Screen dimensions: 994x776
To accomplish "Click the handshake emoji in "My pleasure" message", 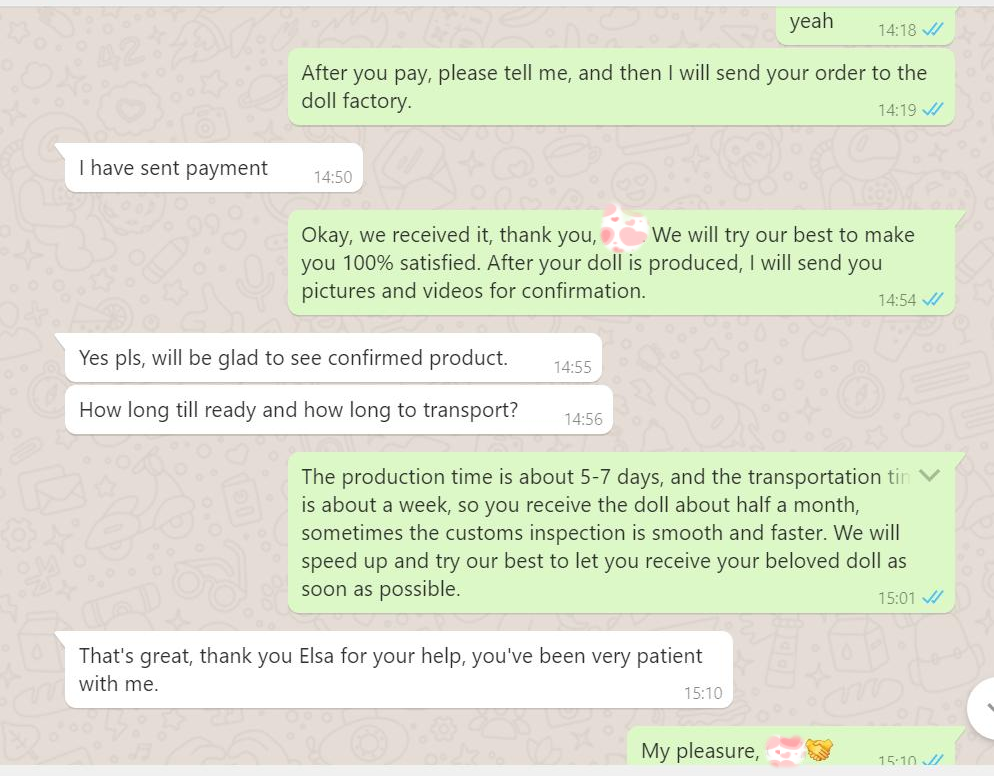I will coord(820,750).
